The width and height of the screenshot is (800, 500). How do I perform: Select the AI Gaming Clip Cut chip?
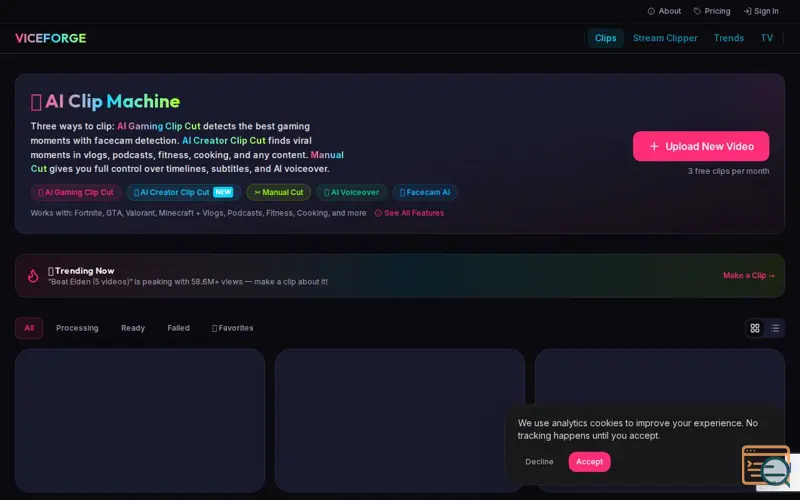pos(76,192)
